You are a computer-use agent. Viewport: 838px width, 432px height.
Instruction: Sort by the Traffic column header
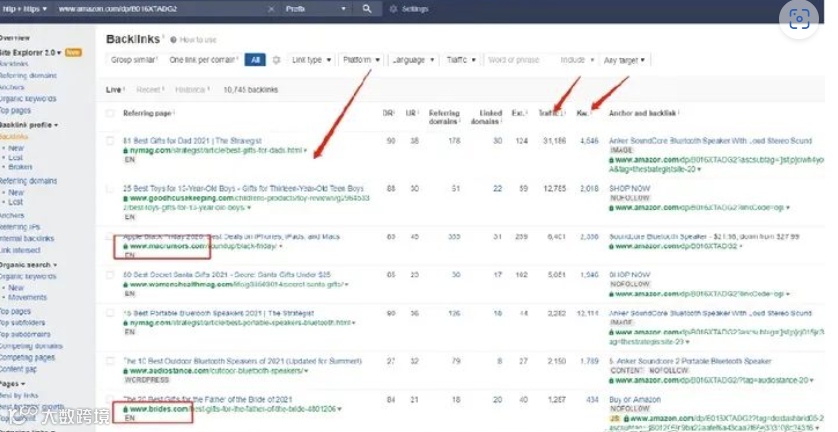pyautogui.click(x=552, y=113)
